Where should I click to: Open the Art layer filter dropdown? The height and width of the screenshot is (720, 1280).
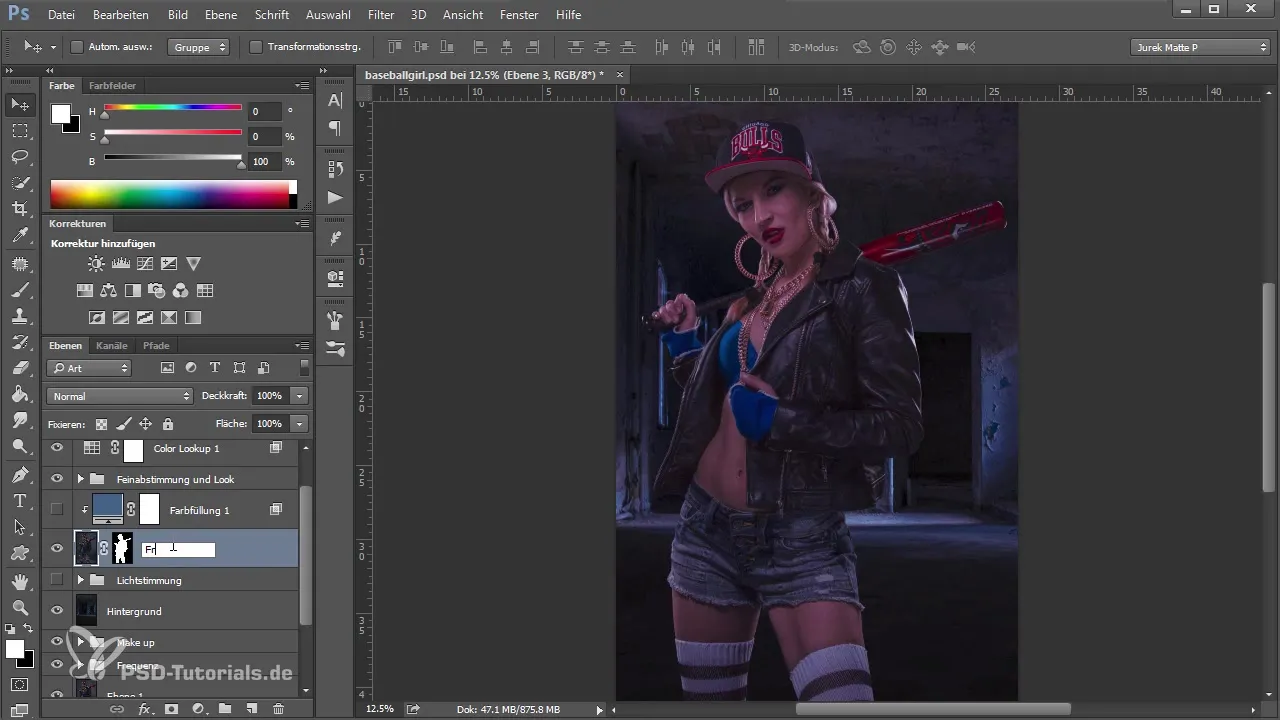[x=89, y=368]
